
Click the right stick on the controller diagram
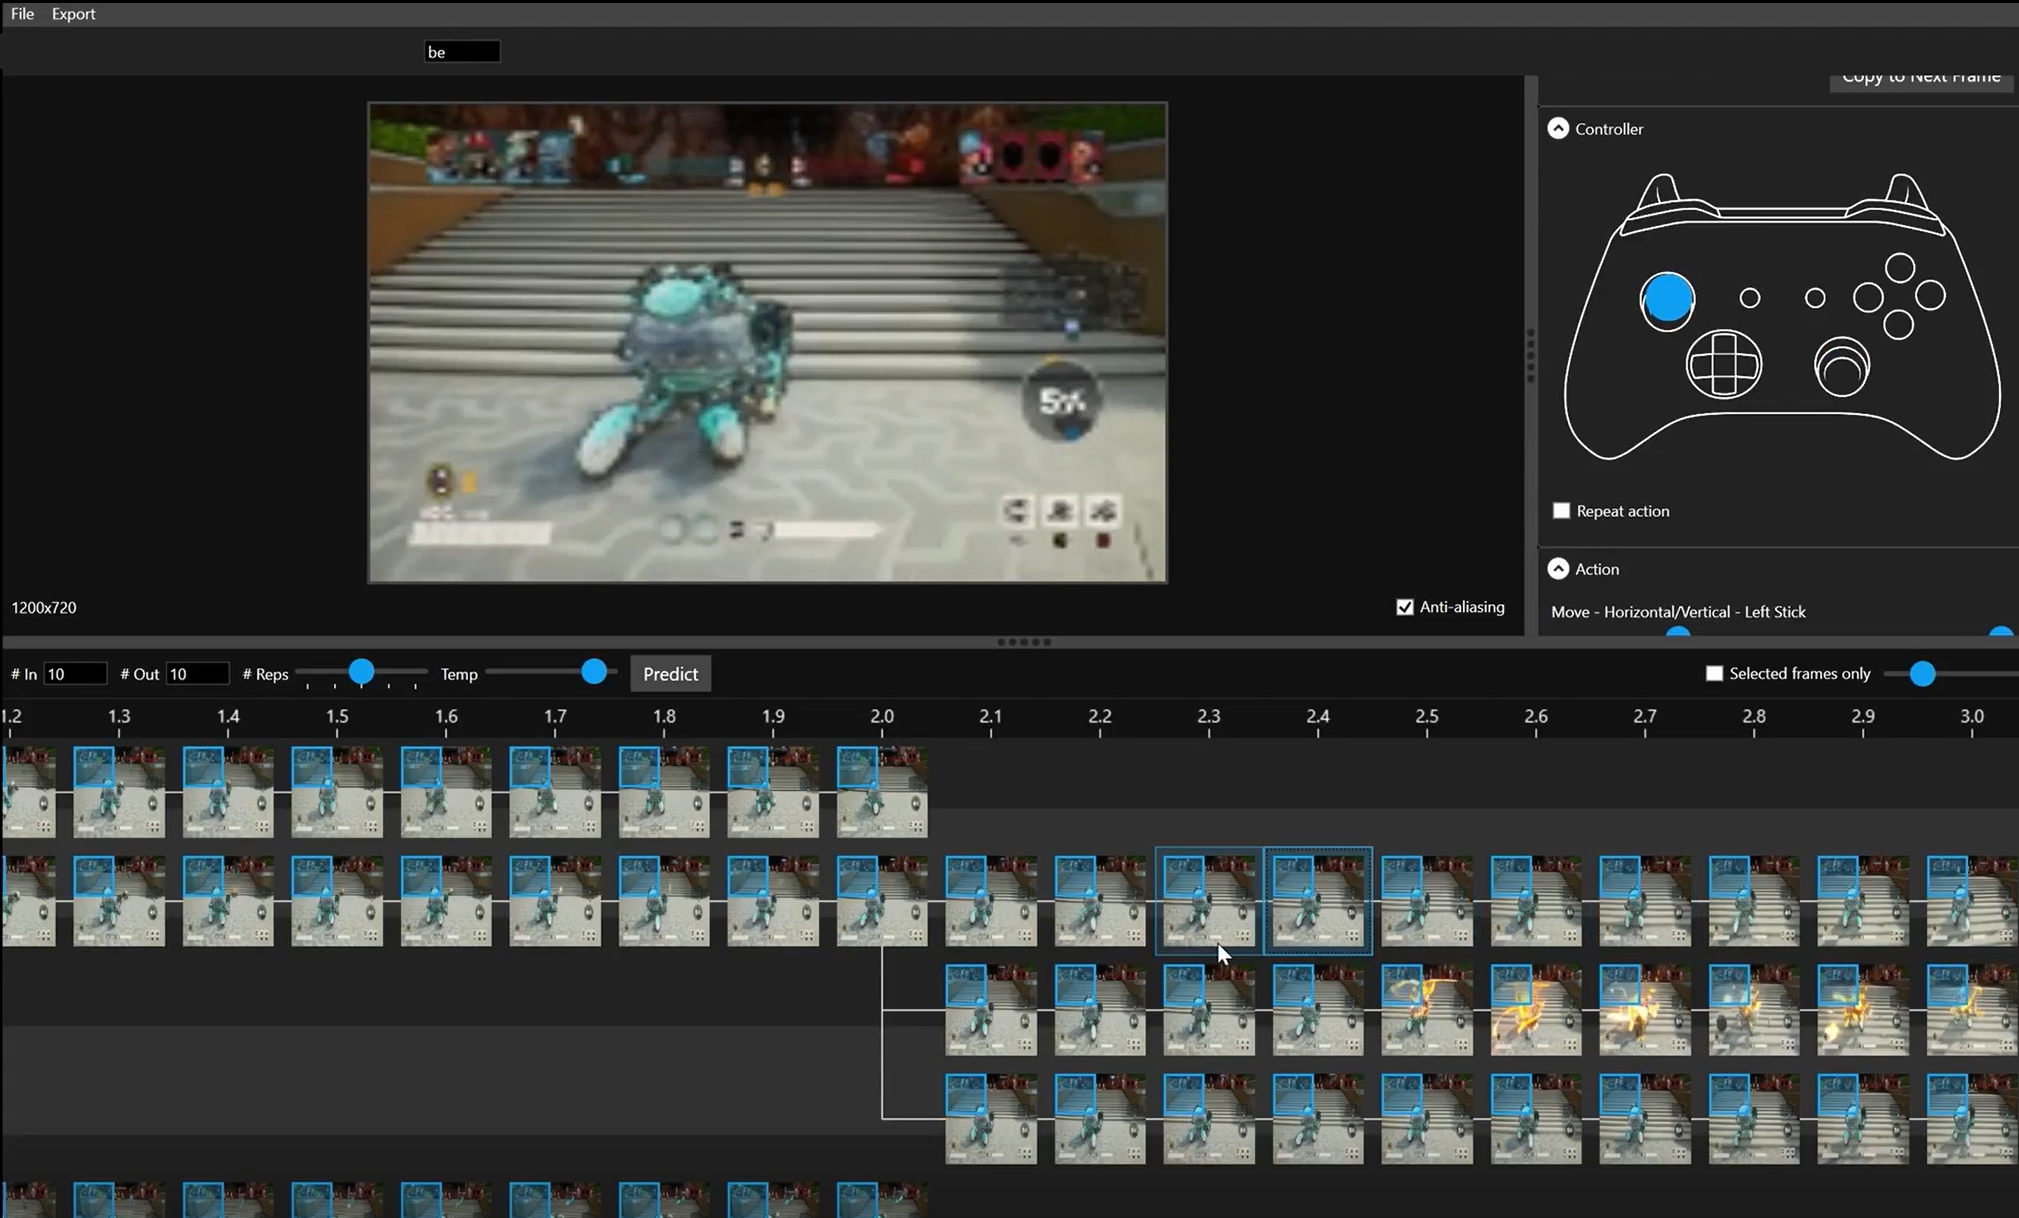(1841, 367)
